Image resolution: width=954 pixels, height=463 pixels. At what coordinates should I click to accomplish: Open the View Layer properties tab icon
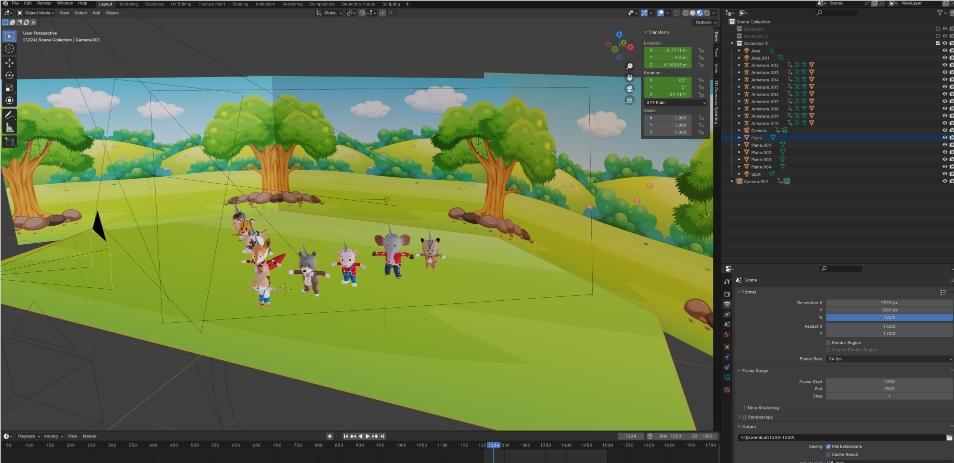(x=727, y=315)
